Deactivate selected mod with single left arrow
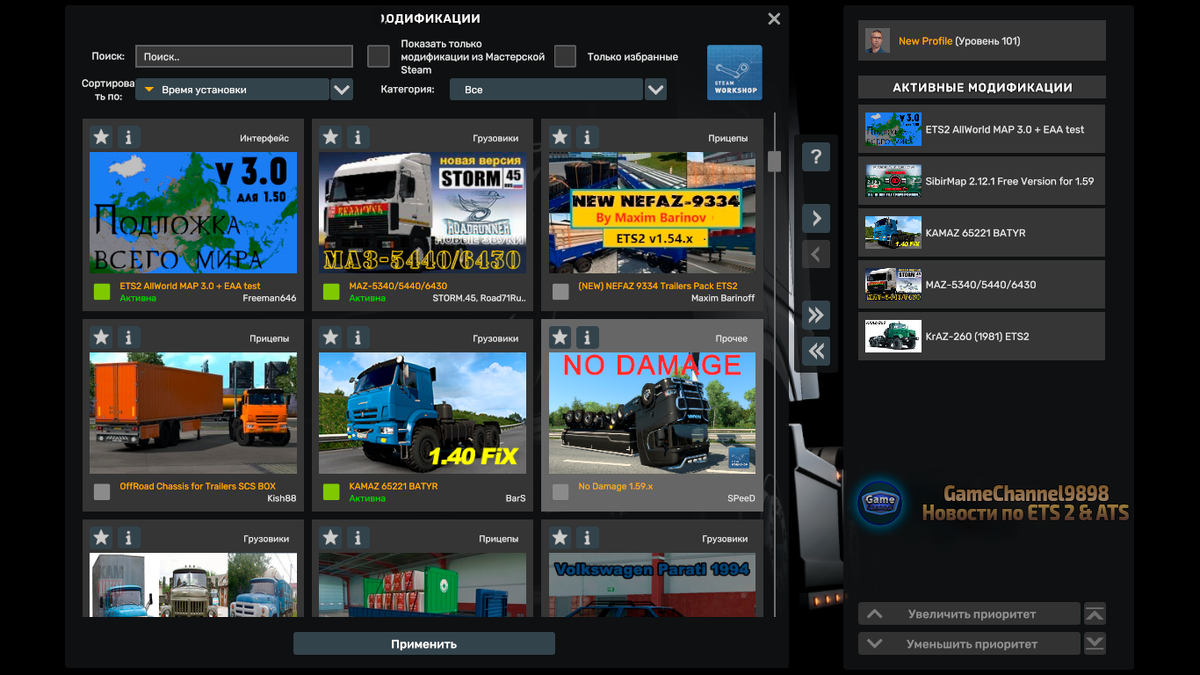1200x675 pixels. click(x=816, y=254)
